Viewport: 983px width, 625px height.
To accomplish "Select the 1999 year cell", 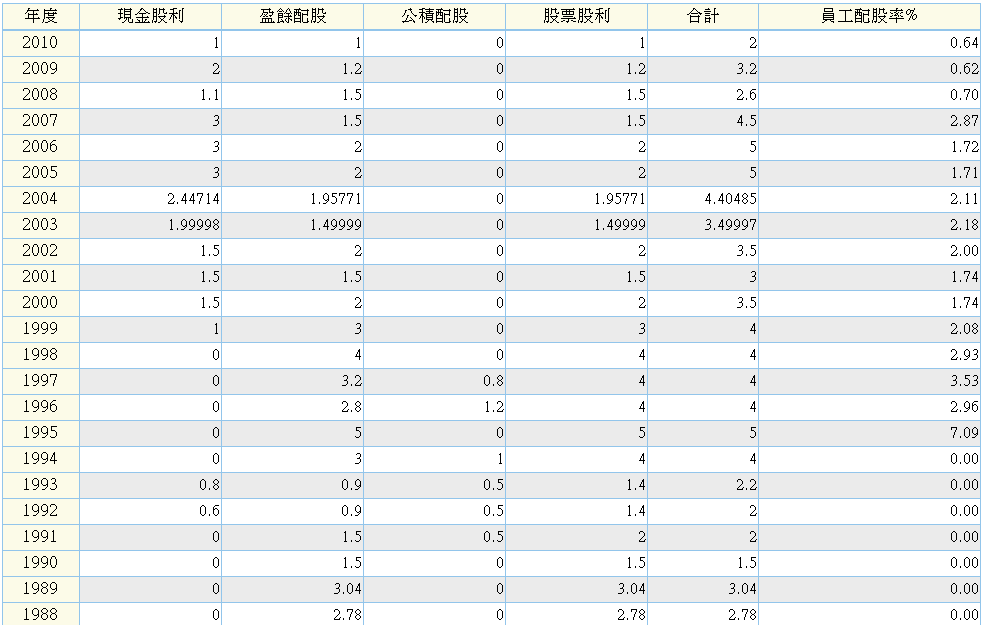I will point(41,329).
